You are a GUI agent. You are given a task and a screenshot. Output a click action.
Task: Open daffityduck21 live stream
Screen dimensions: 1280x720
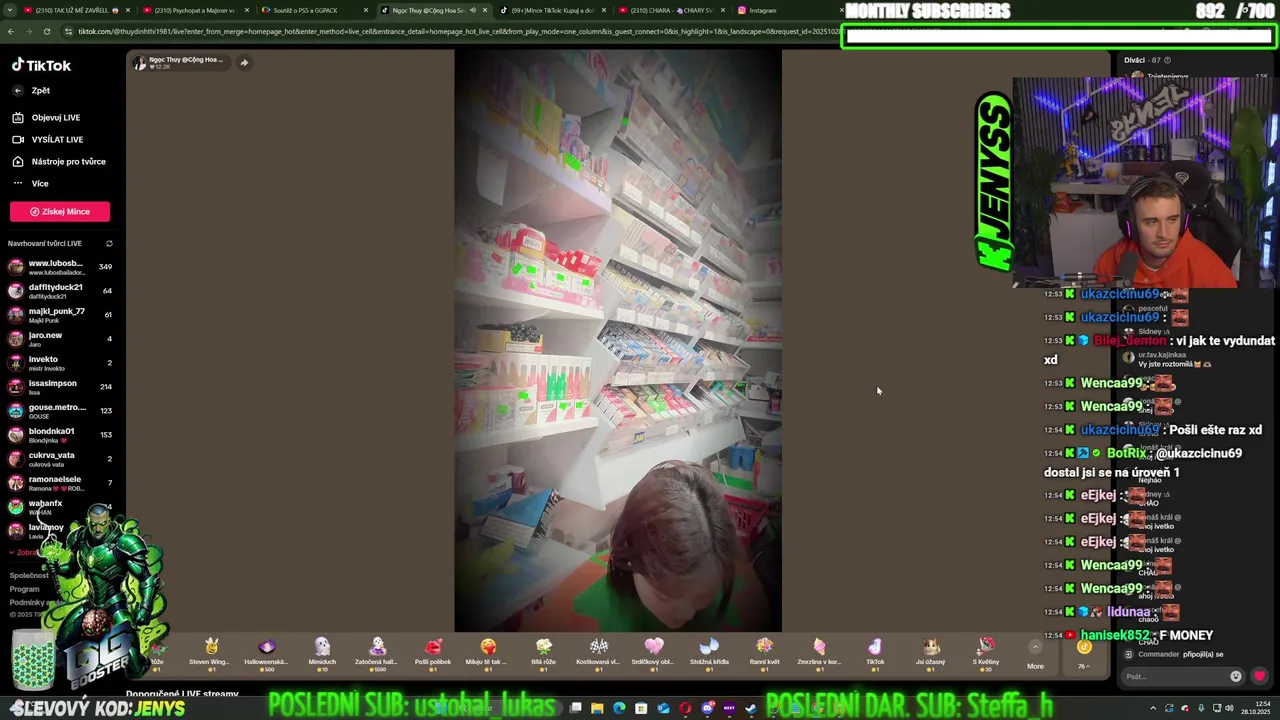[x=60, y=291]
